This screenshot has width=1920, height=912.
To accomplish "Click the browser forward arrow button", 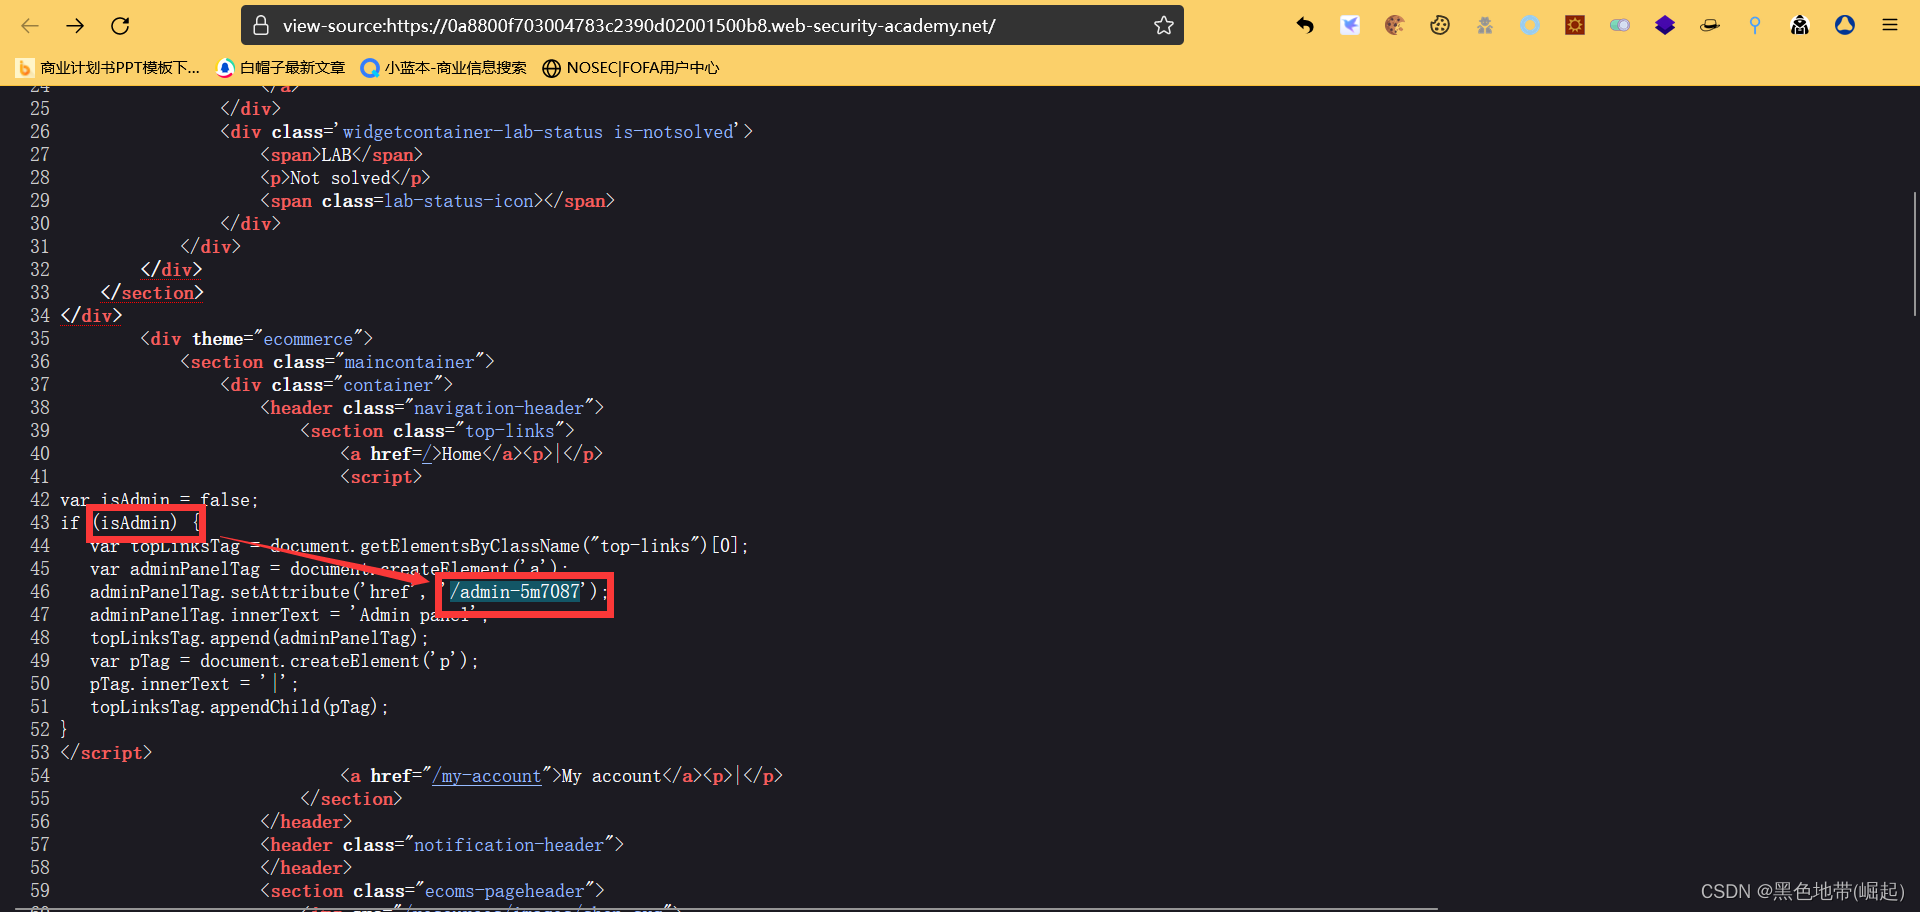I will pyautogui.click(x=75, y=26).
